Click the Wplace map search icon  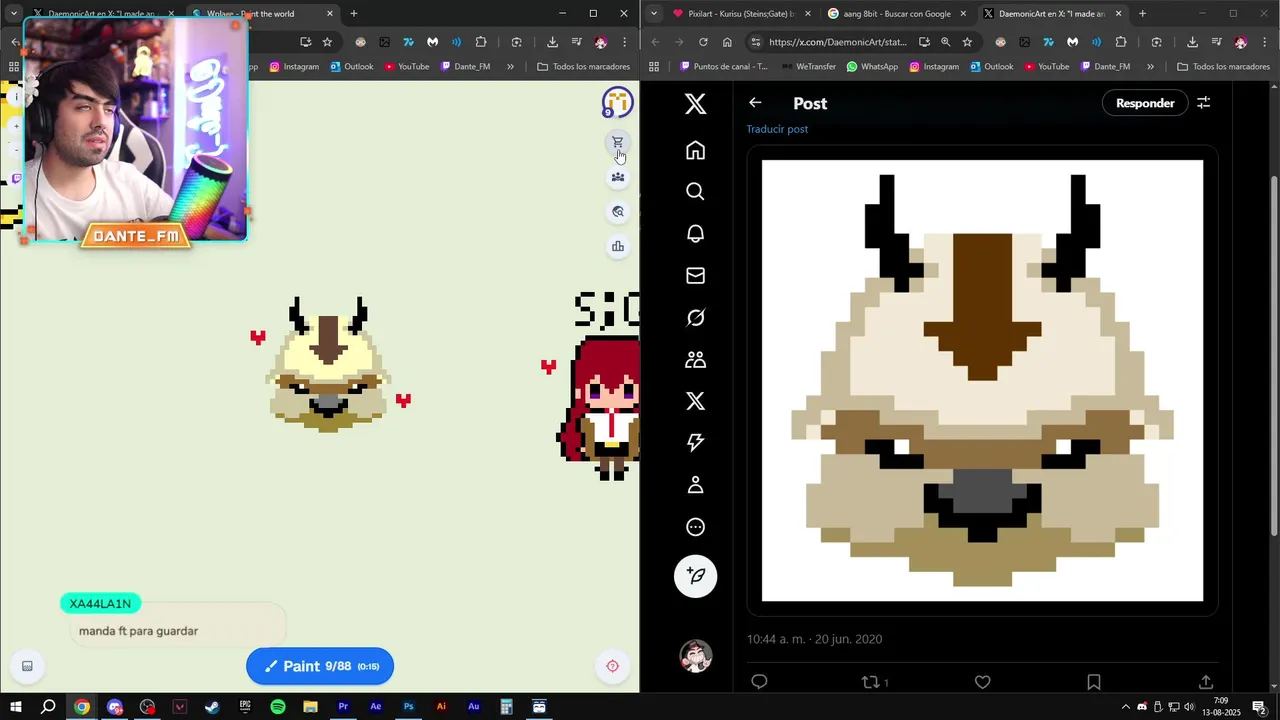coord(618,212)
